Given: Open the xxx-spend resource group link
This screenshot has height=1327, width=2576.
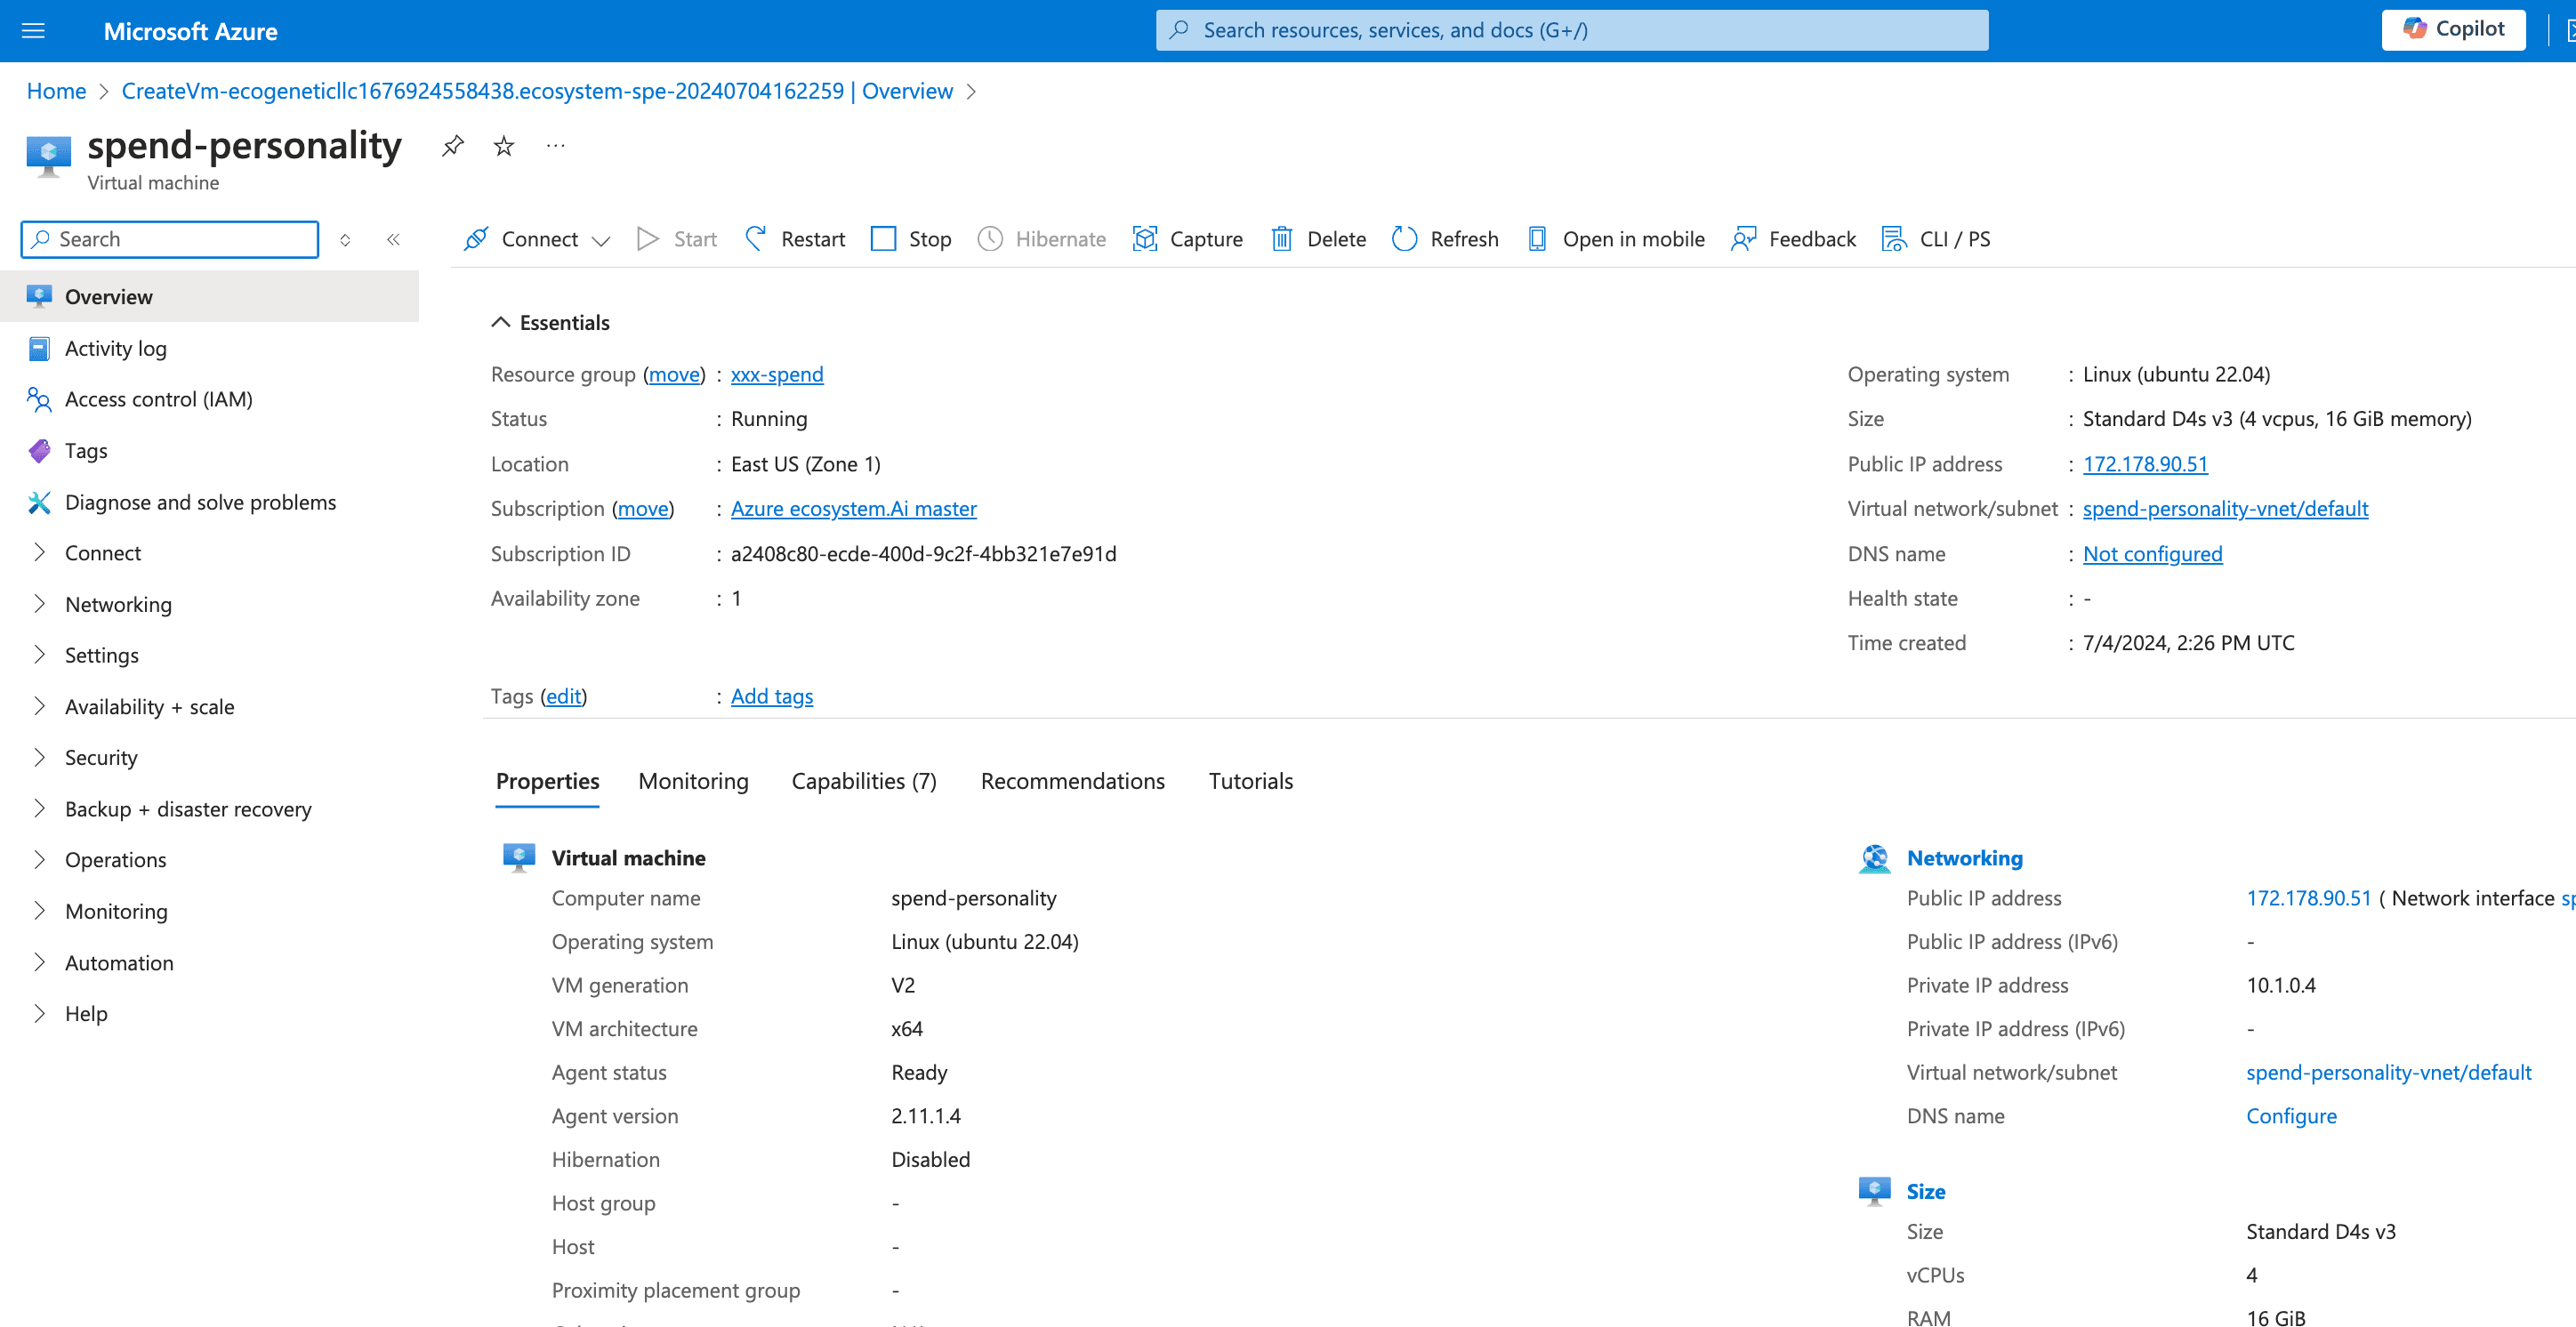Looking at the screenshot, I should coord(777,374).
